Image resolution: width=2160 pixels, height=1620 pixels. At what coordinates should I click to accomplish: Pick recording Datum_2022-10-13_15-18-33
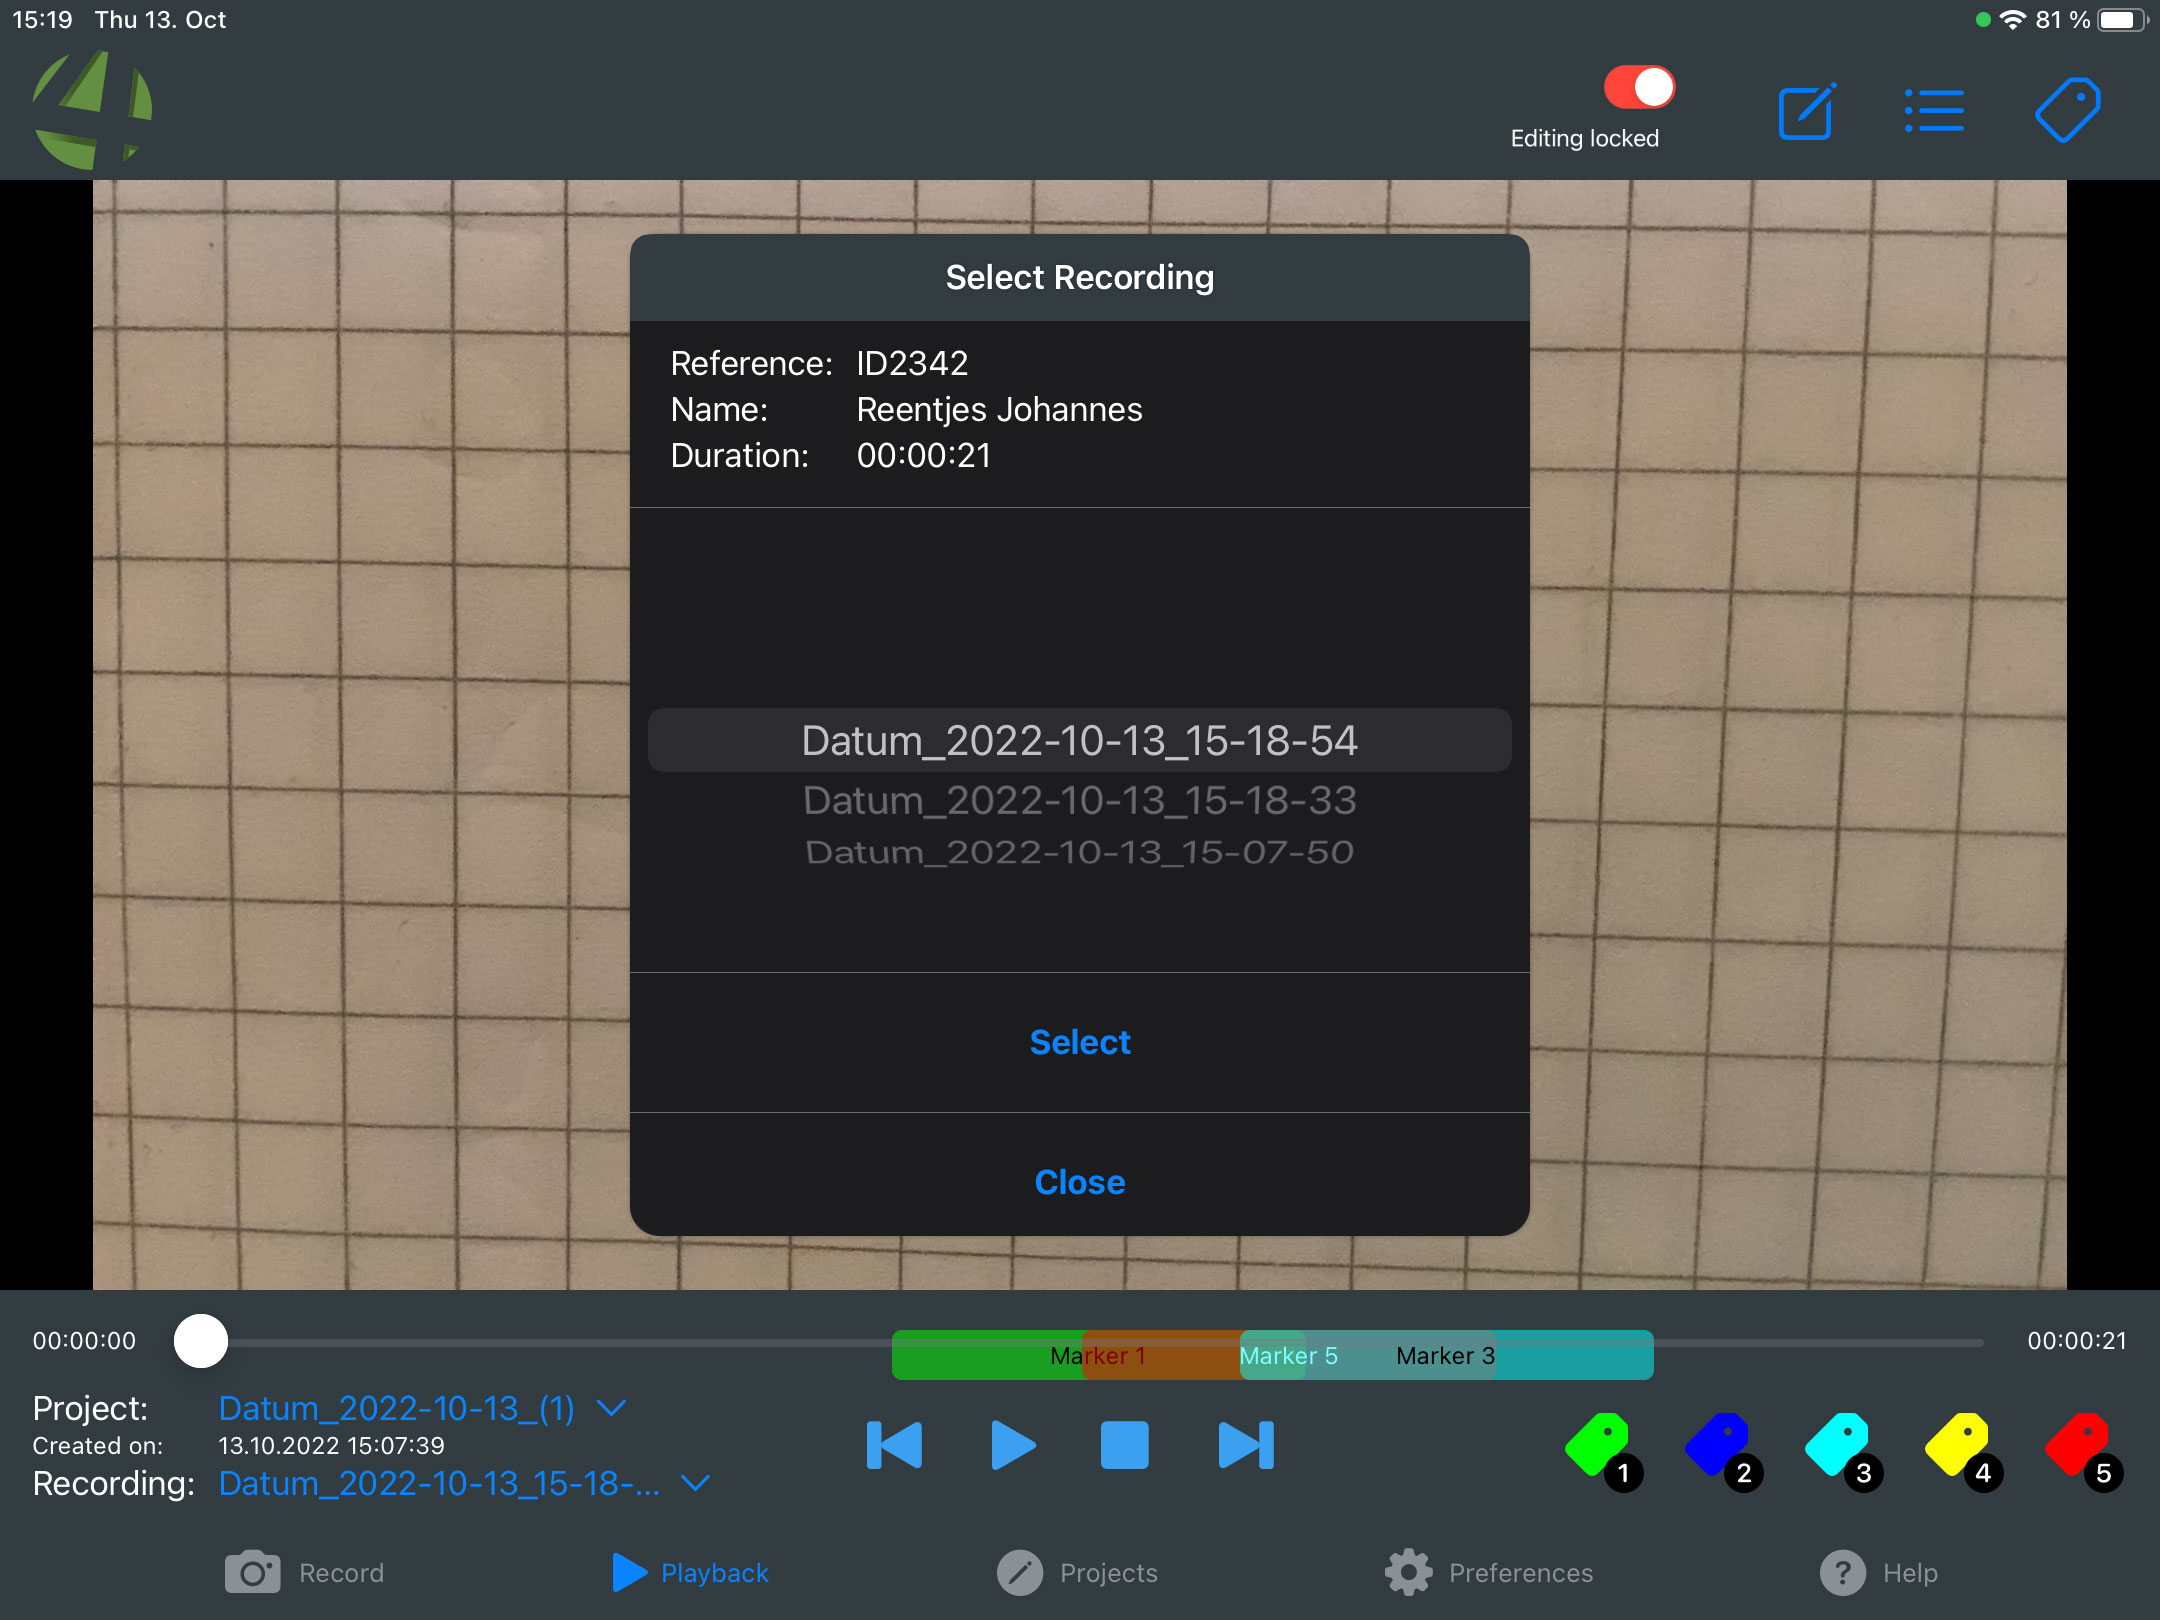pyautogui.click(x=1079, y=800)
